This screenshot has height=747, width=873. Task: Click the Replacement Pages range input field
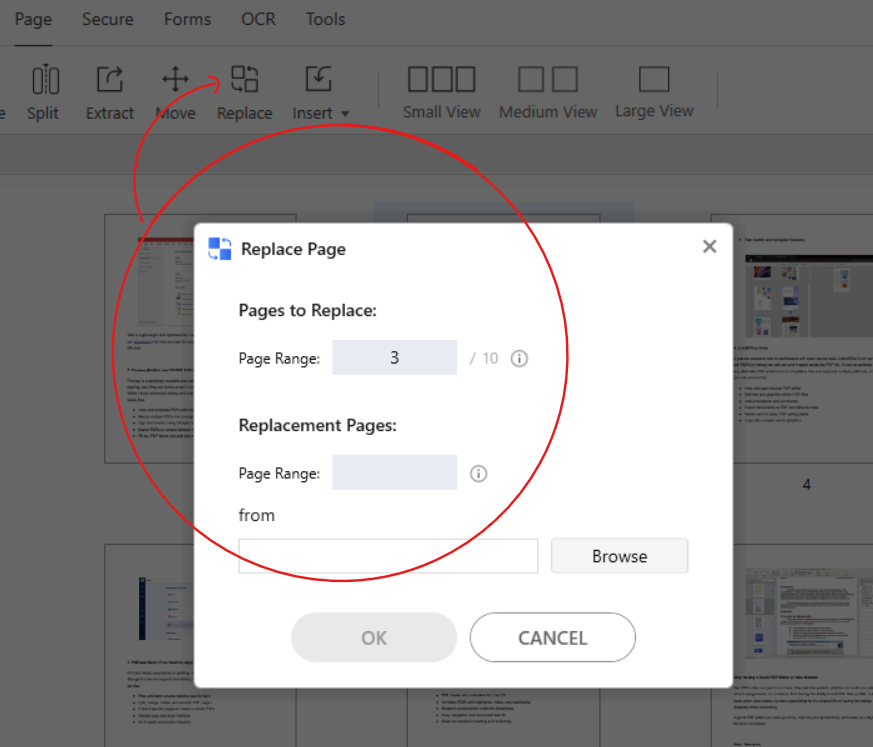coord(394,473)
